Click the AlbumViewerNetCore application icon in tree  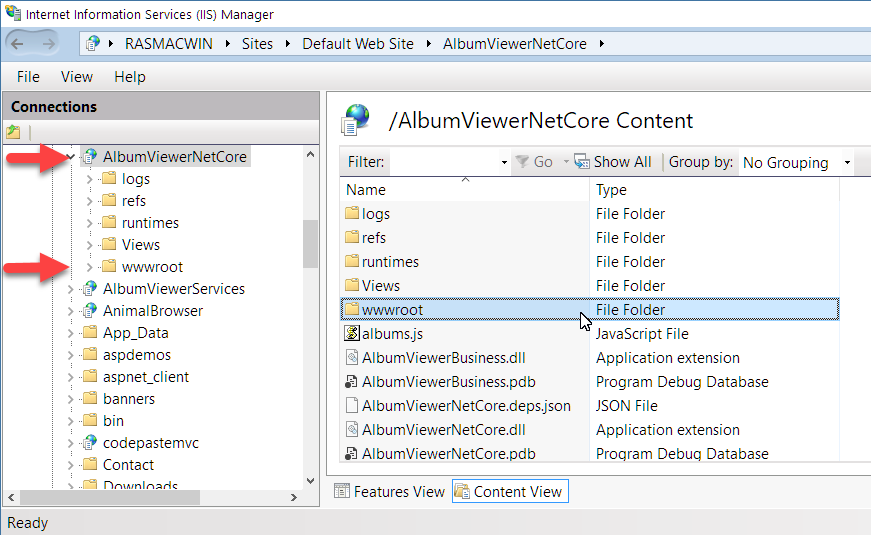[x=90, y=157]
